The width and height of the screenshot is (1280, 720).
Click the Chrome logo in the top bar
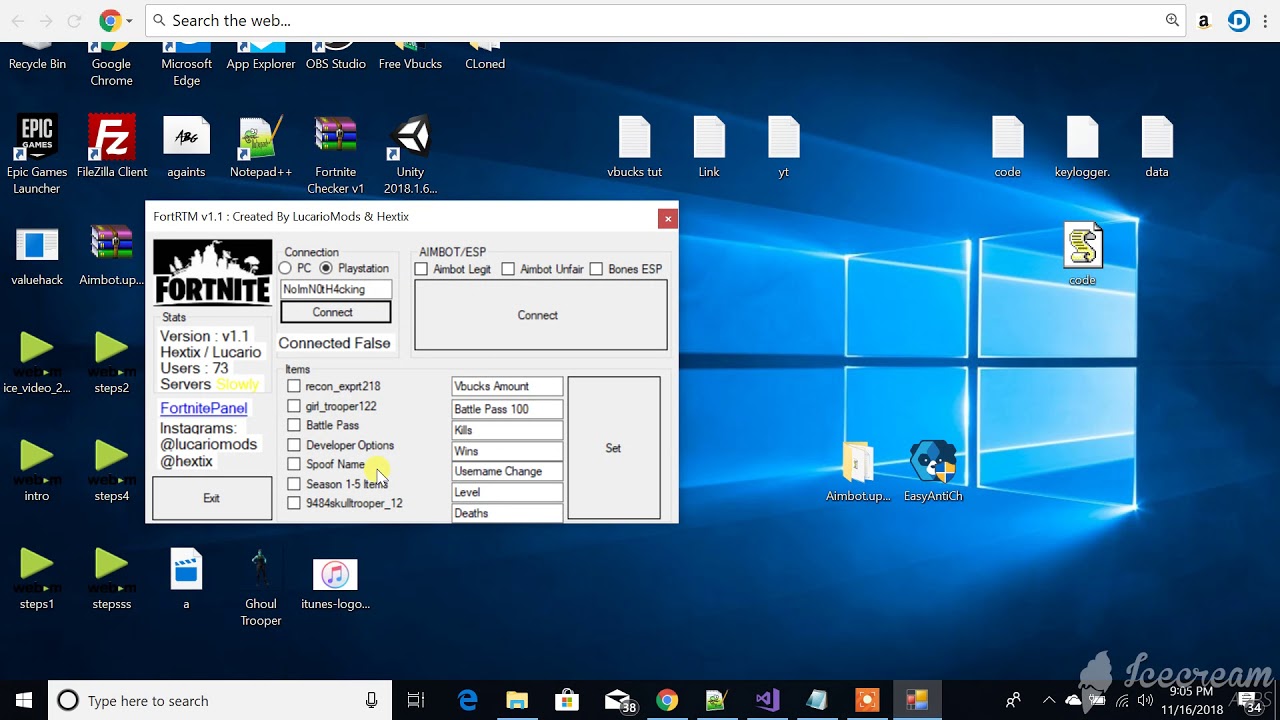(x=111, y=20)
